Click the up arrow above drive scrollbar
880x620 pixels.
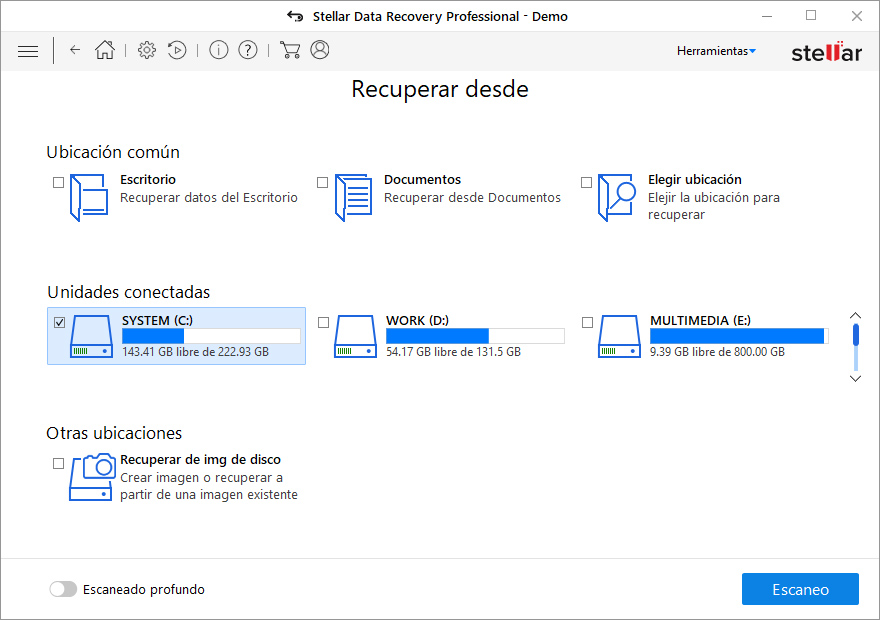(855, 314)
